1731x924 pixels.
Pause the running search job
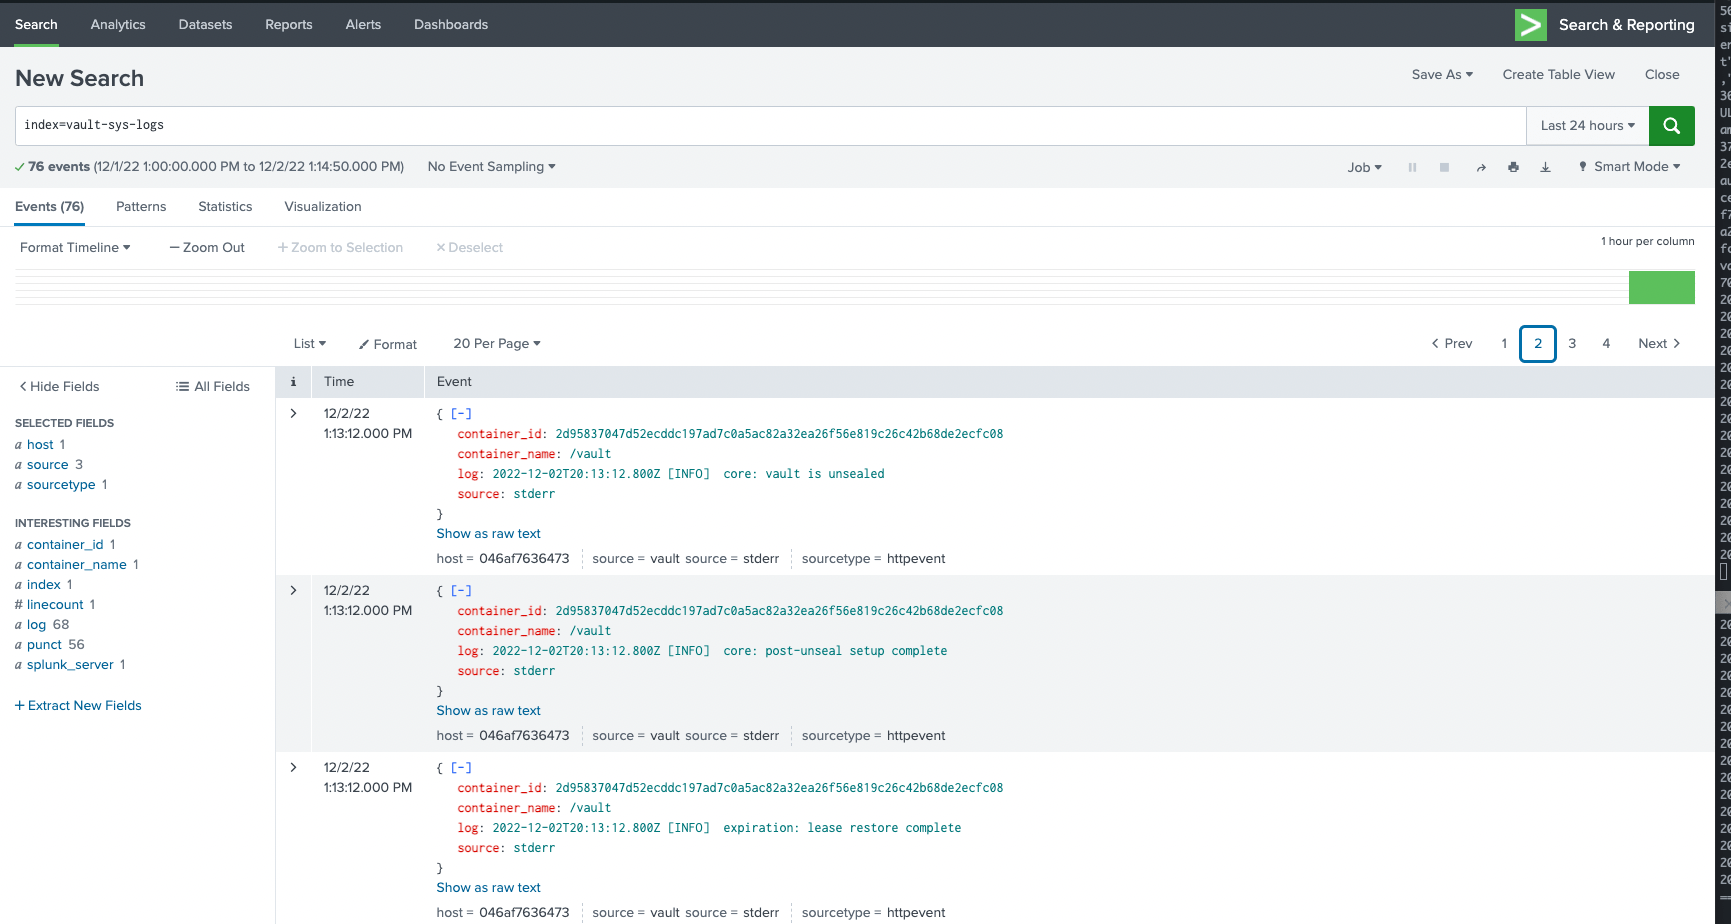[1411, 167]
